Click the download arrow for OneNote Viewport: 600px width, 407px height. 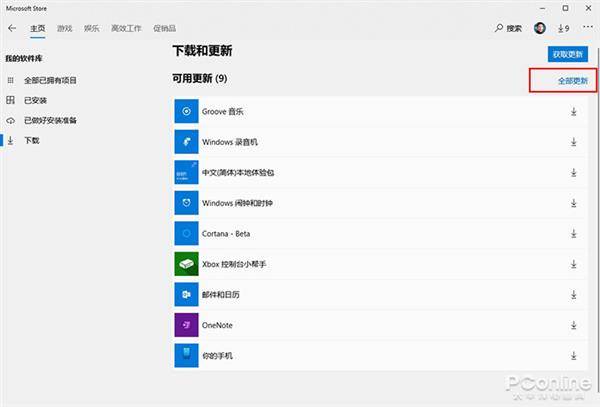pyautogui.click(x=573, y=325)
